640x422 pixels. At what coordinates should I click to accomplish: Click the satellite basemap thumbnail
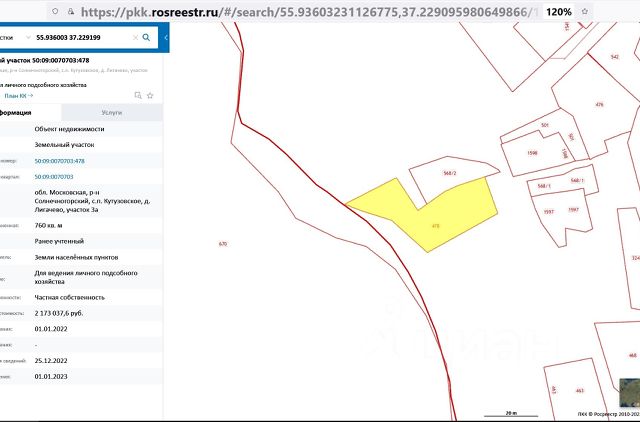(x=629, y=393)
